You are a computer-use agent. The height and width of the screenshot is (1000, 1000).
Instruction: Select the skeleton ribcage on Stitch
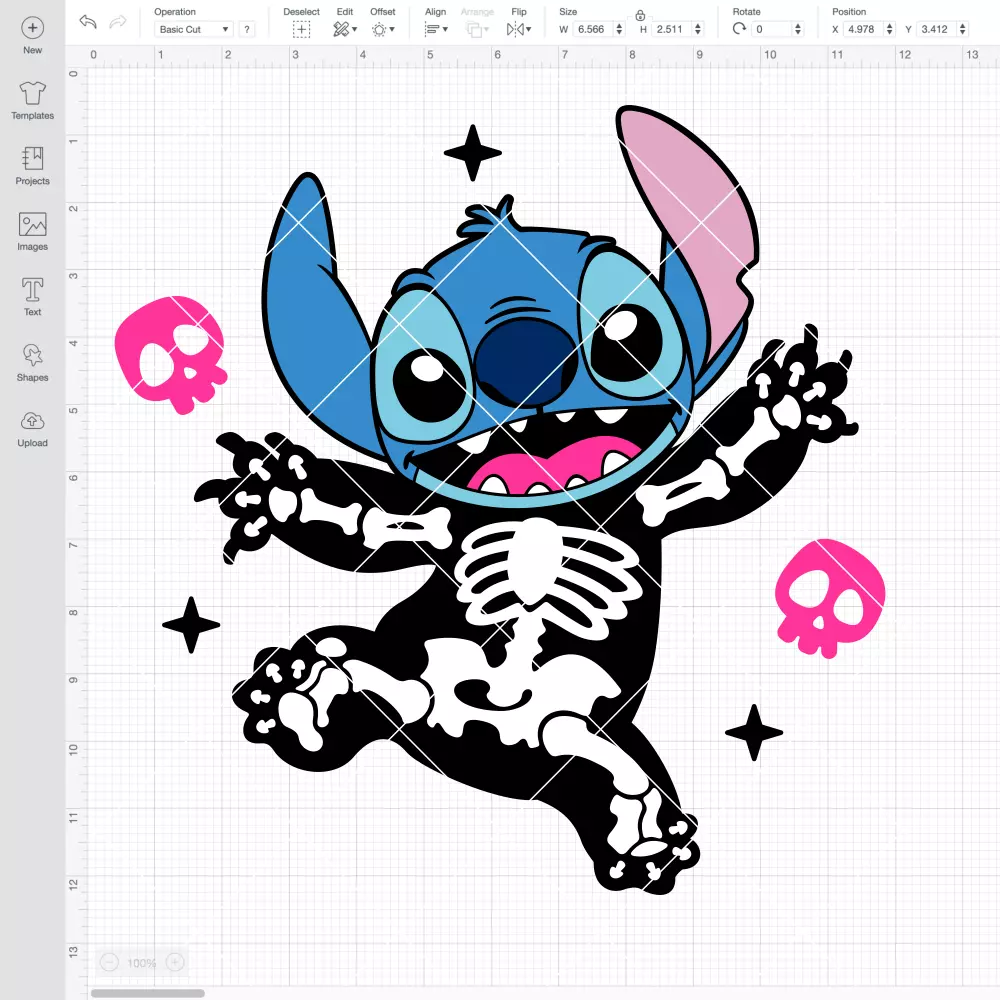[x=547, y=577]
